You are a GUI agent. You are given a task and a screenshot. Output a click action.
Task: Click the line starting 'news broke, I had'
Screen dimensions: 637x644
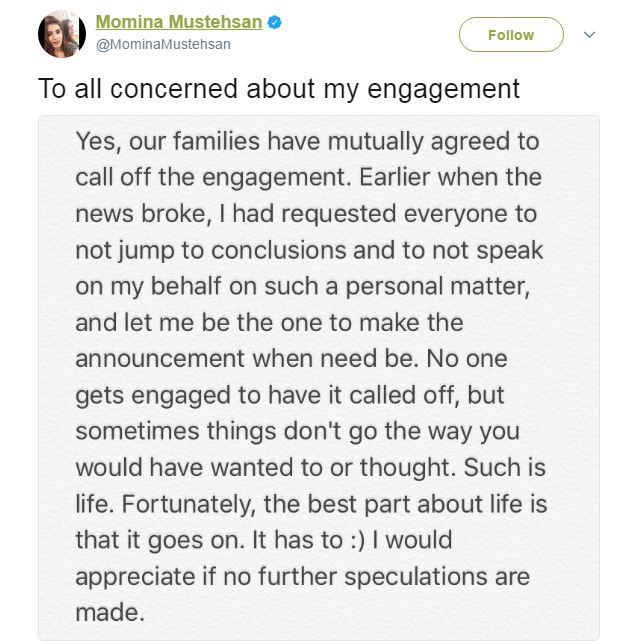(306, 214)
